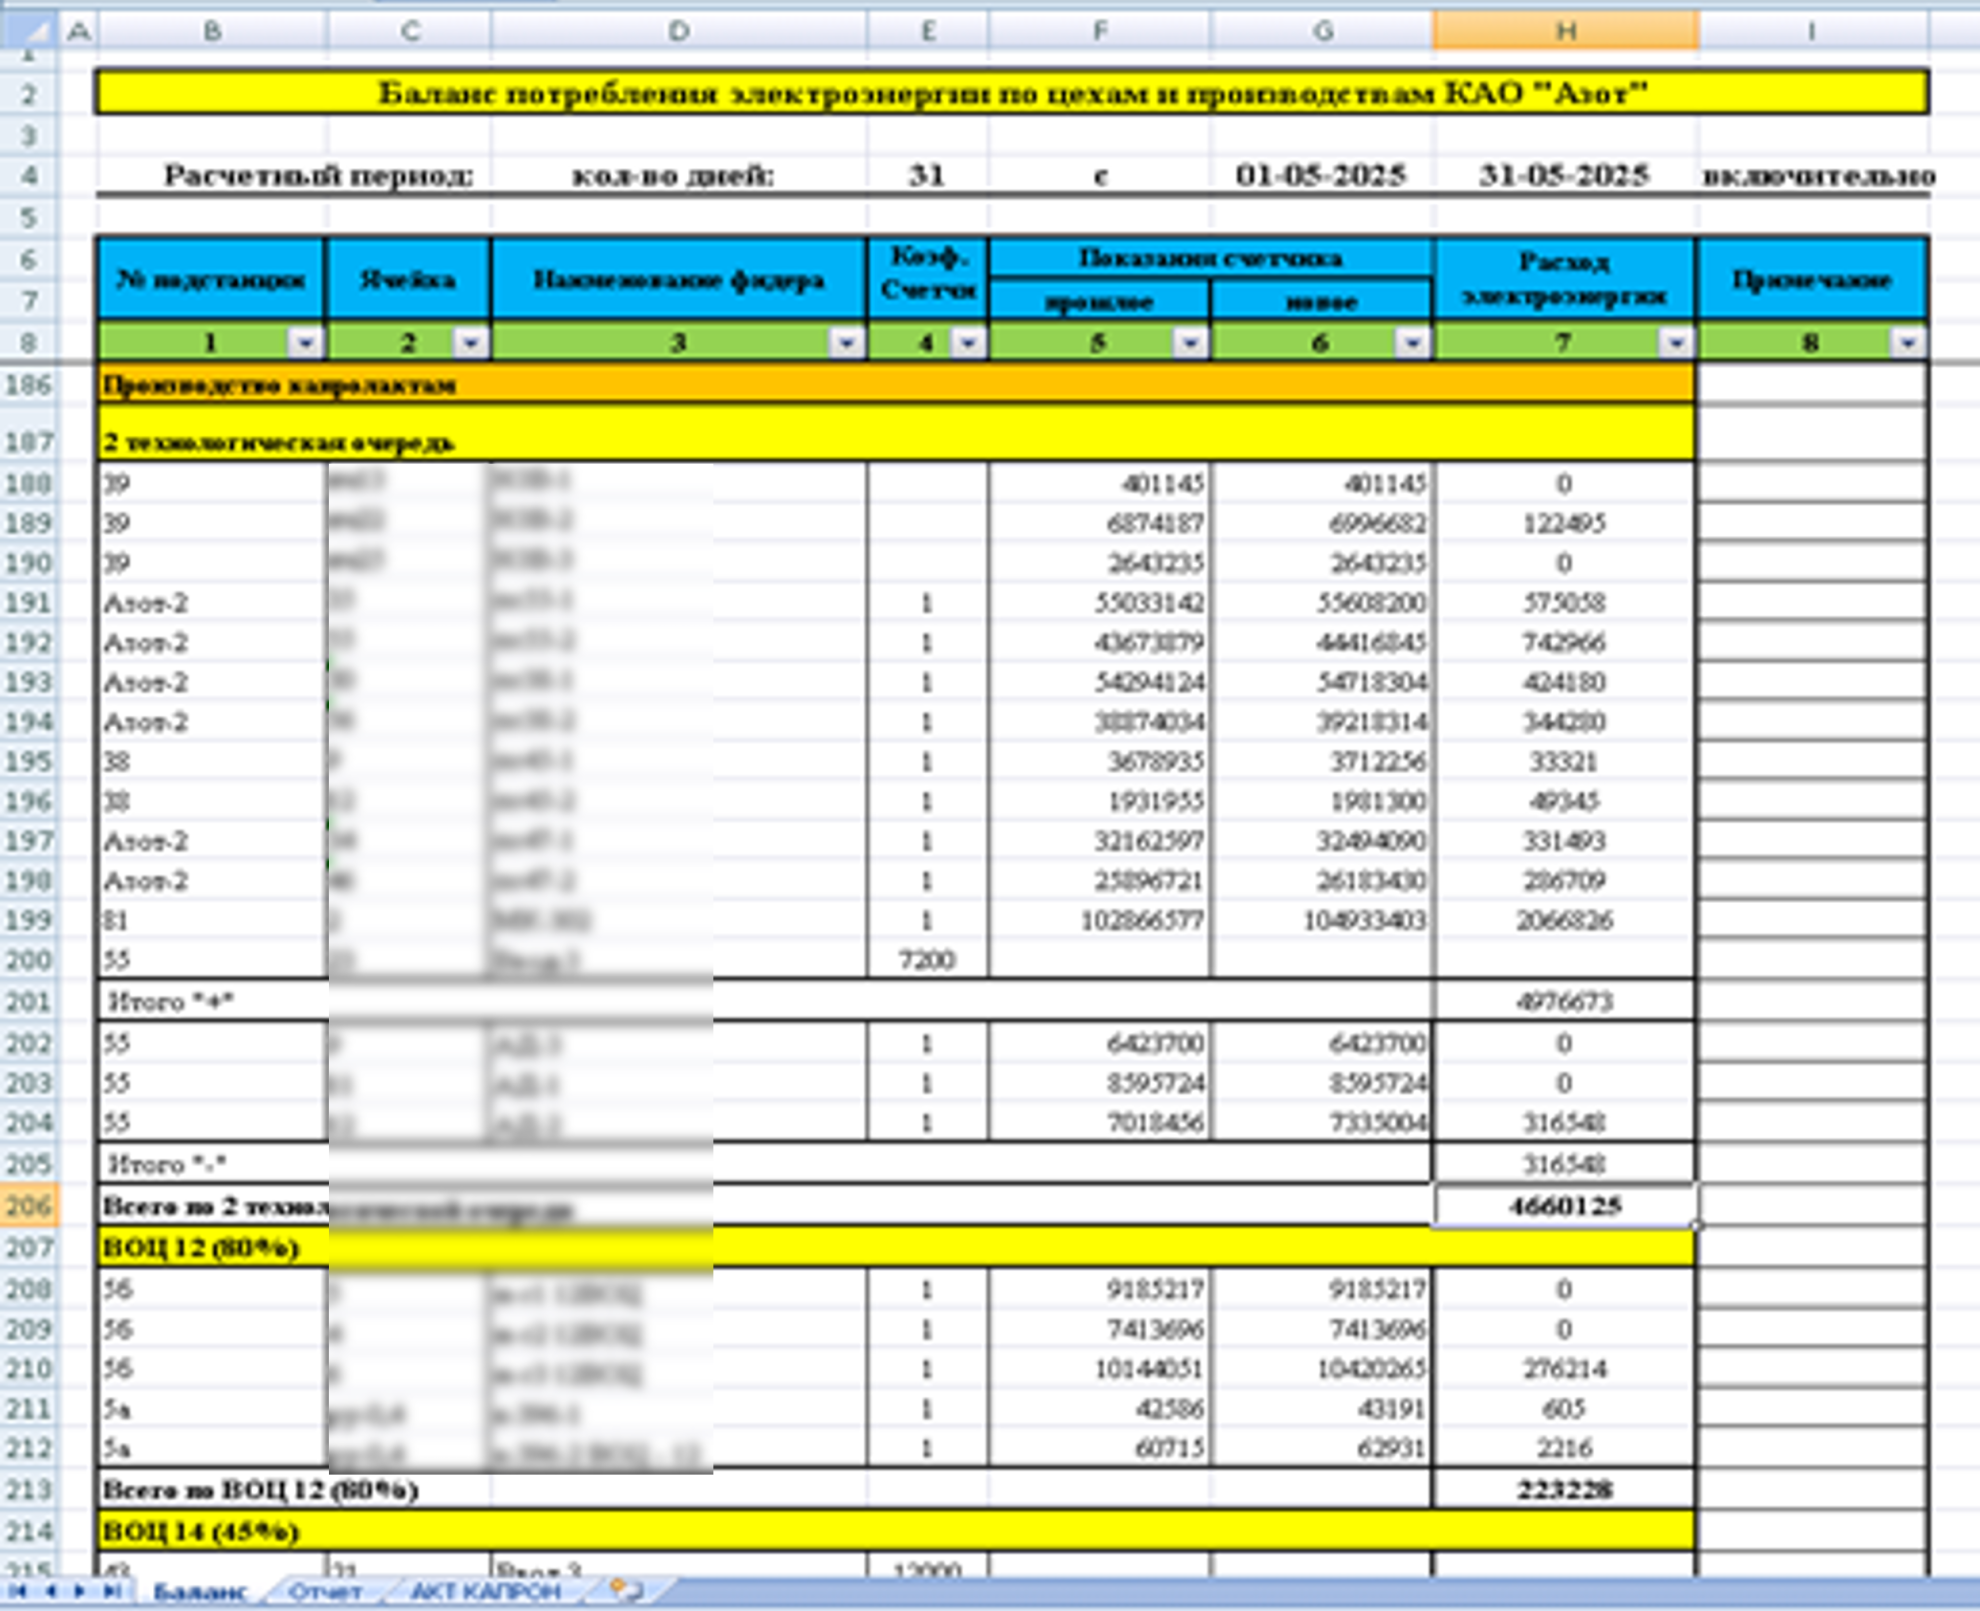The image size is (1980, 1611).
Task: Select row 206 header
Action: [x=28, y=1206]
